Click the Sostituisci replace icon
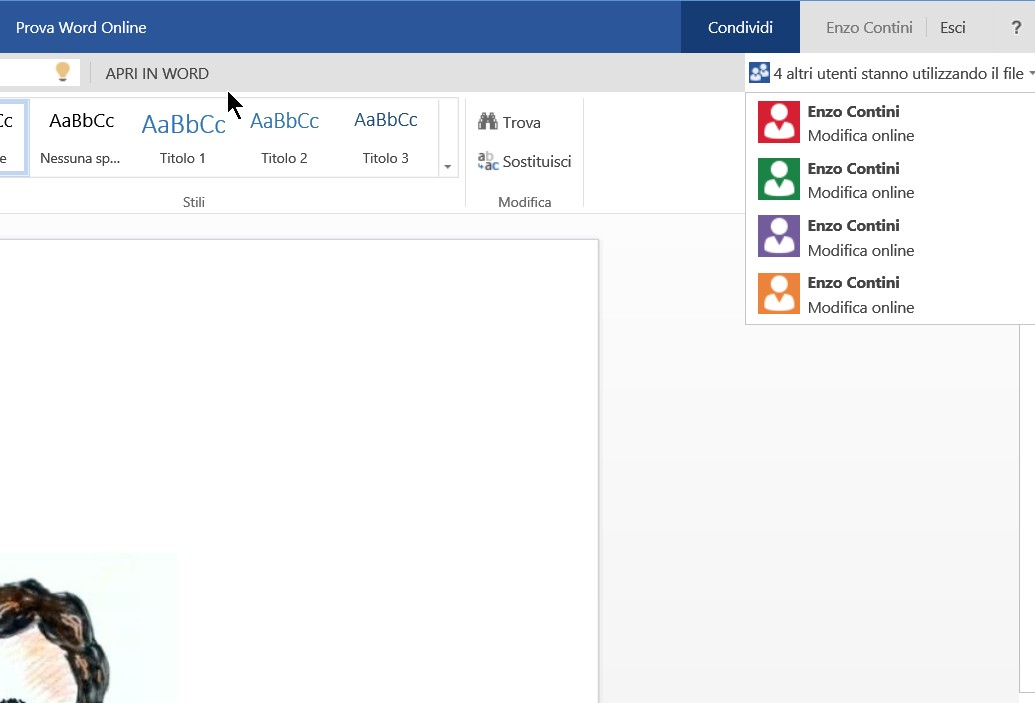This screenshot has width=1035, height=703. coord(488,161)
